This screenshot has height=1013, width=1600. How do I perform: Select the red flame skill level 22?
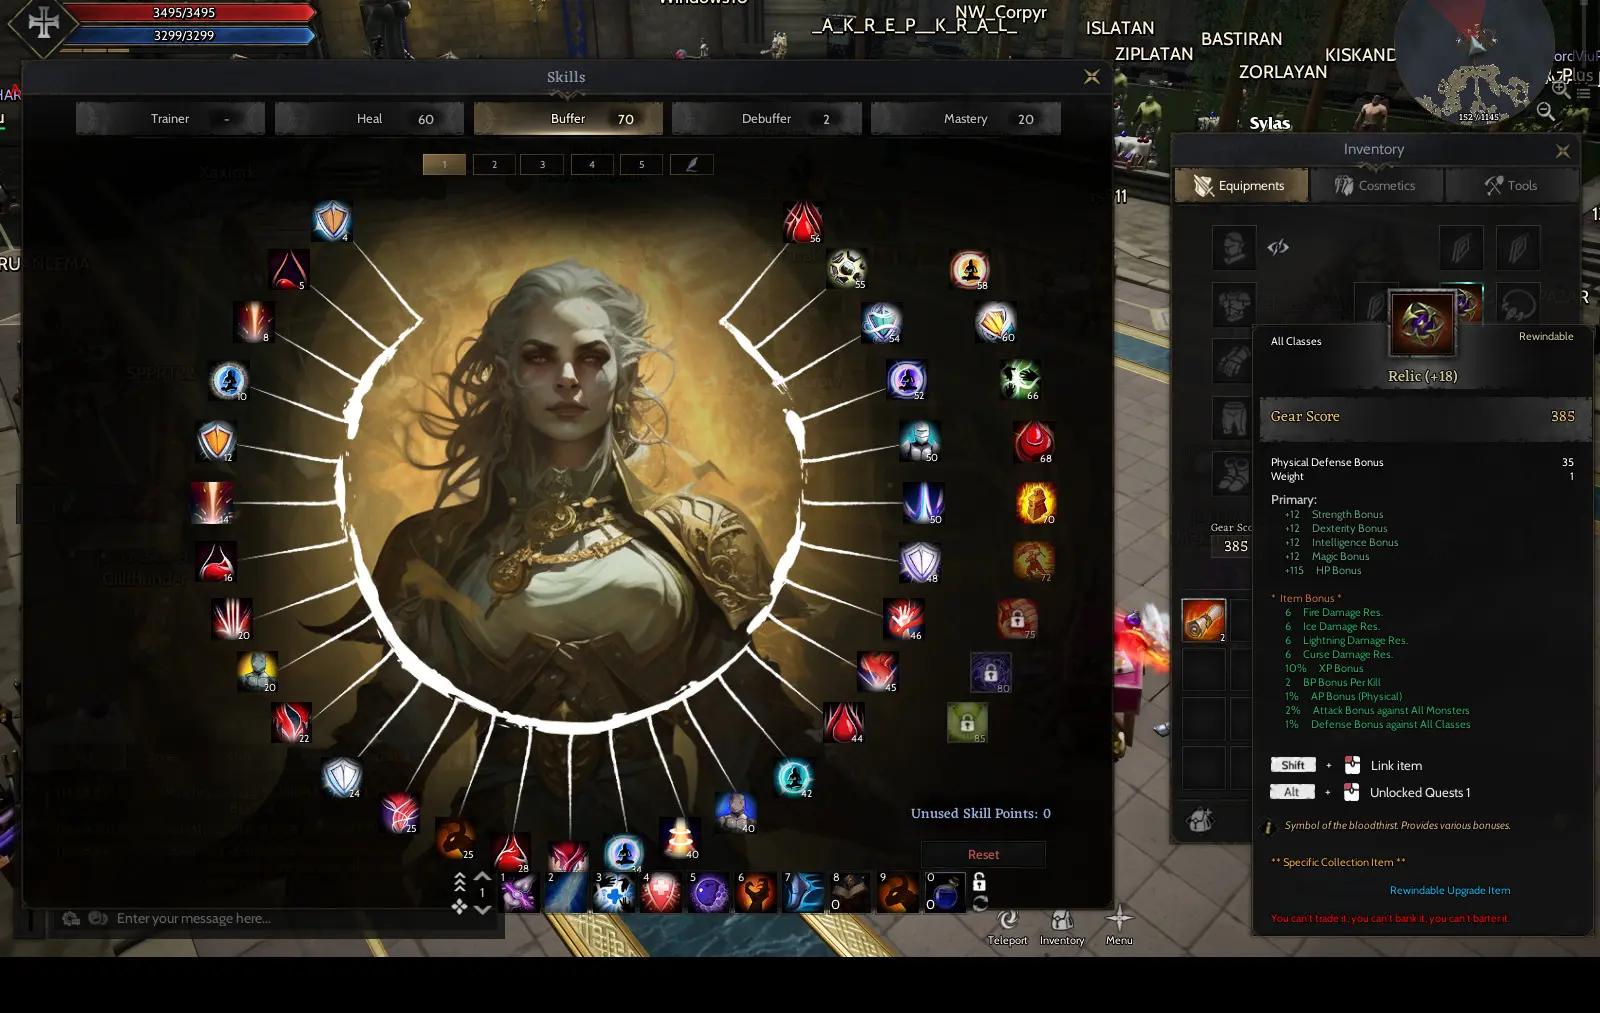point(291,723)
